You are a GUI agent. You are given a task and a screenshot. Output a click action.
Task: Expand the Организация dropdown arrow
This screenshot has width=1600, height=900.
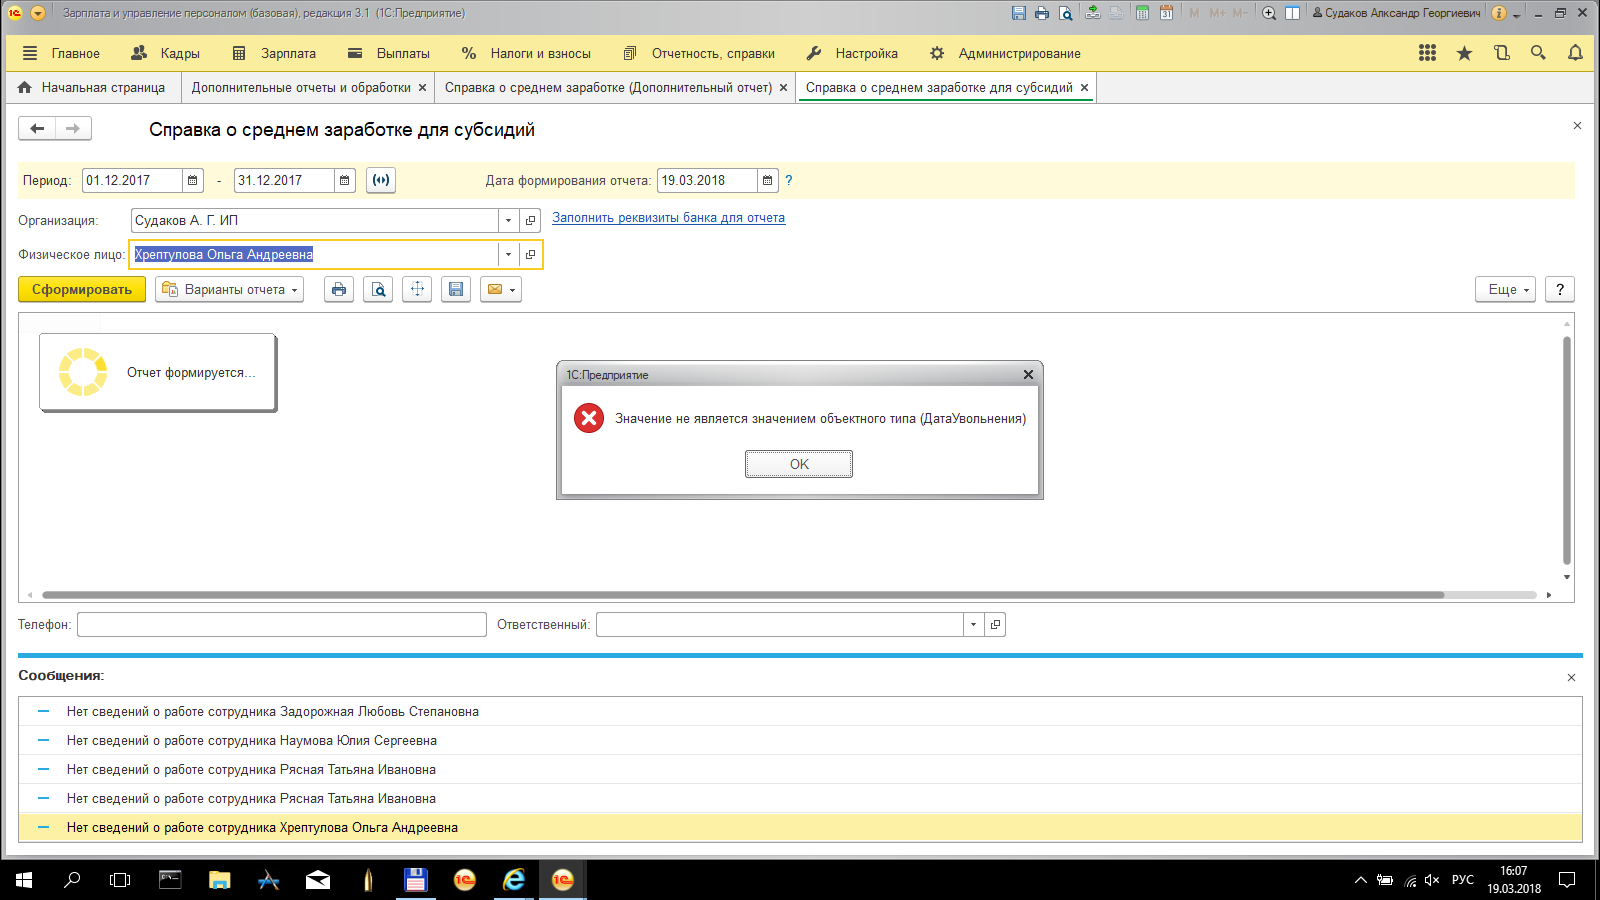(508, 220)
